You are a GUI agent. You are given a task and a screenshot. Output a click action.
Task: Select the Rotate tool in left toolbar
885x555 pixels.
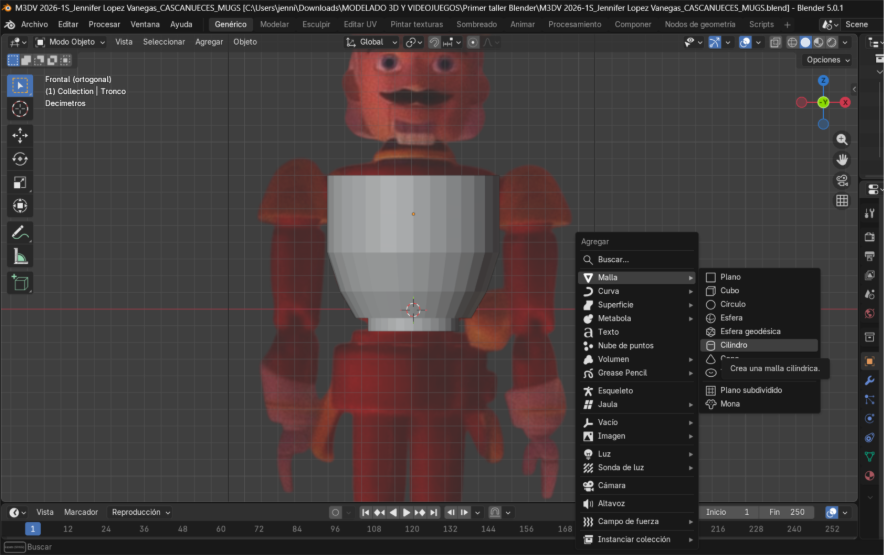click(x=20, y=159)
